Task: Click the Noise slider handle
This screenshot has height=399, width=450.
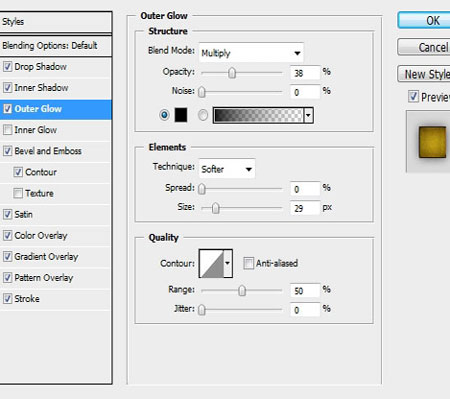Action: tap(202, 92)
